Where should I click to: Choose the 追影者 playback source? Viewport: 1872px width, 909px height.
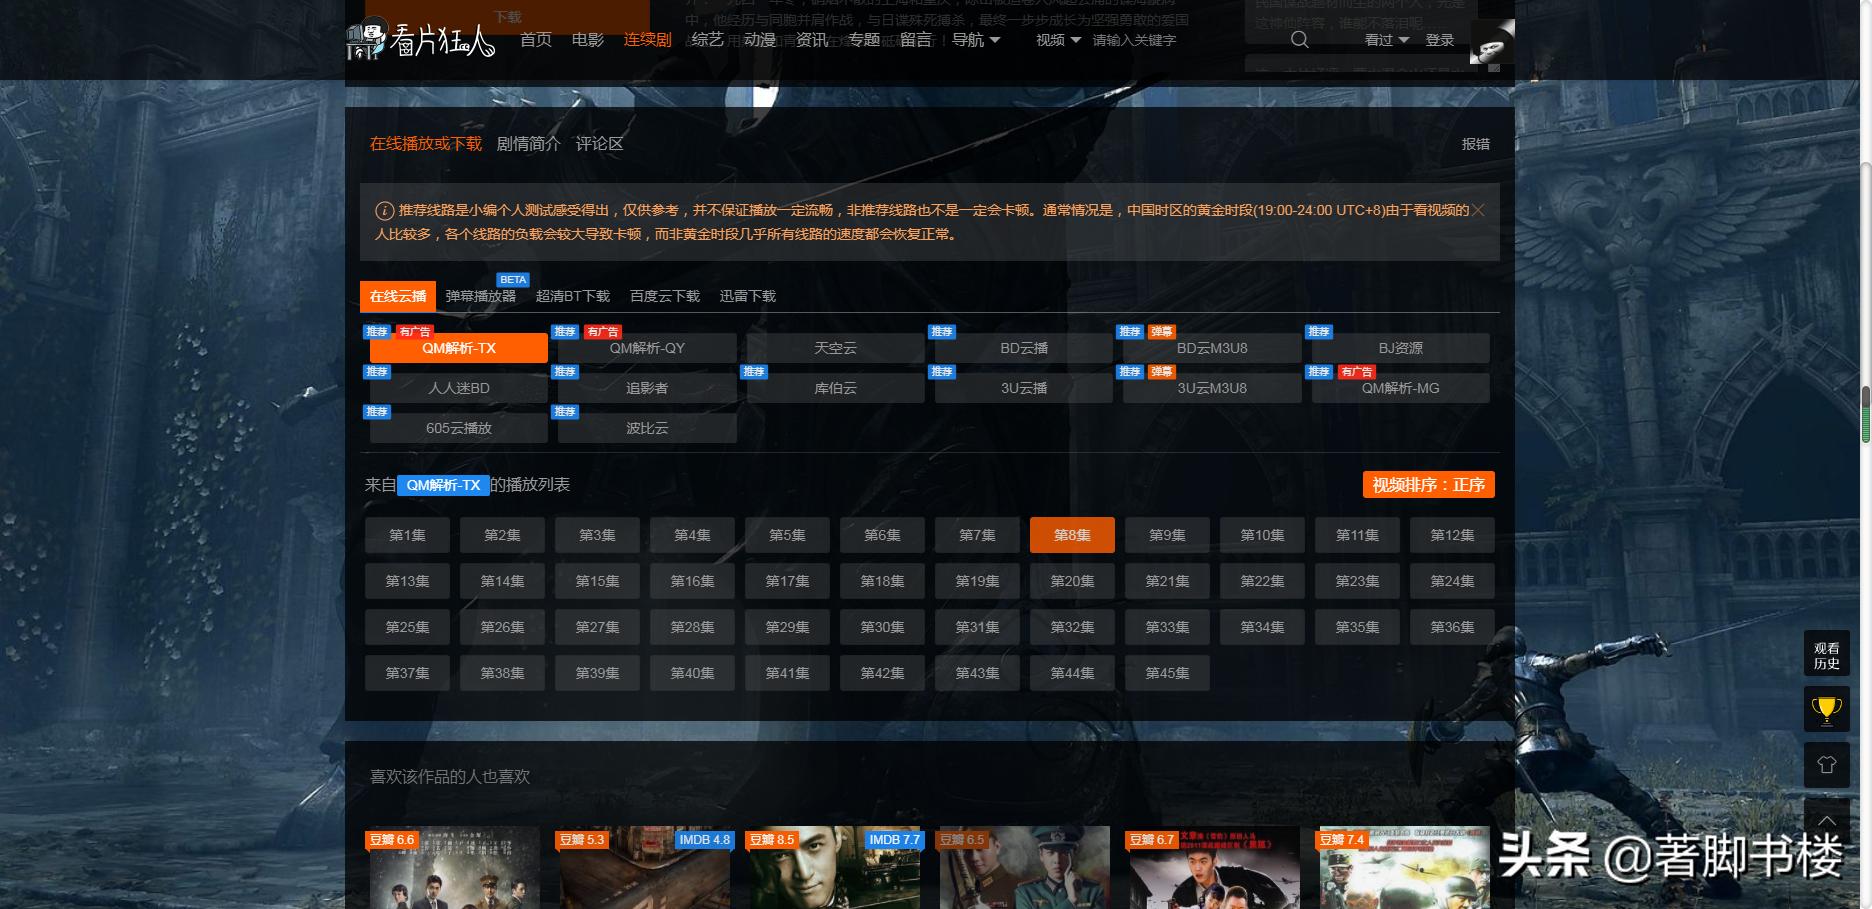[647, 388]
